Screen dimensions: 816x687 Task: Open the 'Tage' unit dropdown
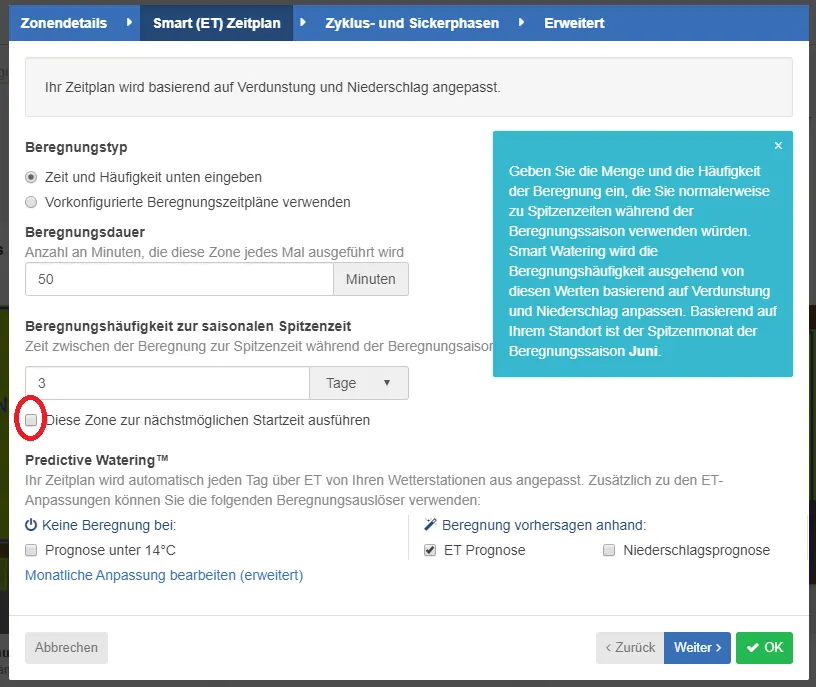coord(359,383)
